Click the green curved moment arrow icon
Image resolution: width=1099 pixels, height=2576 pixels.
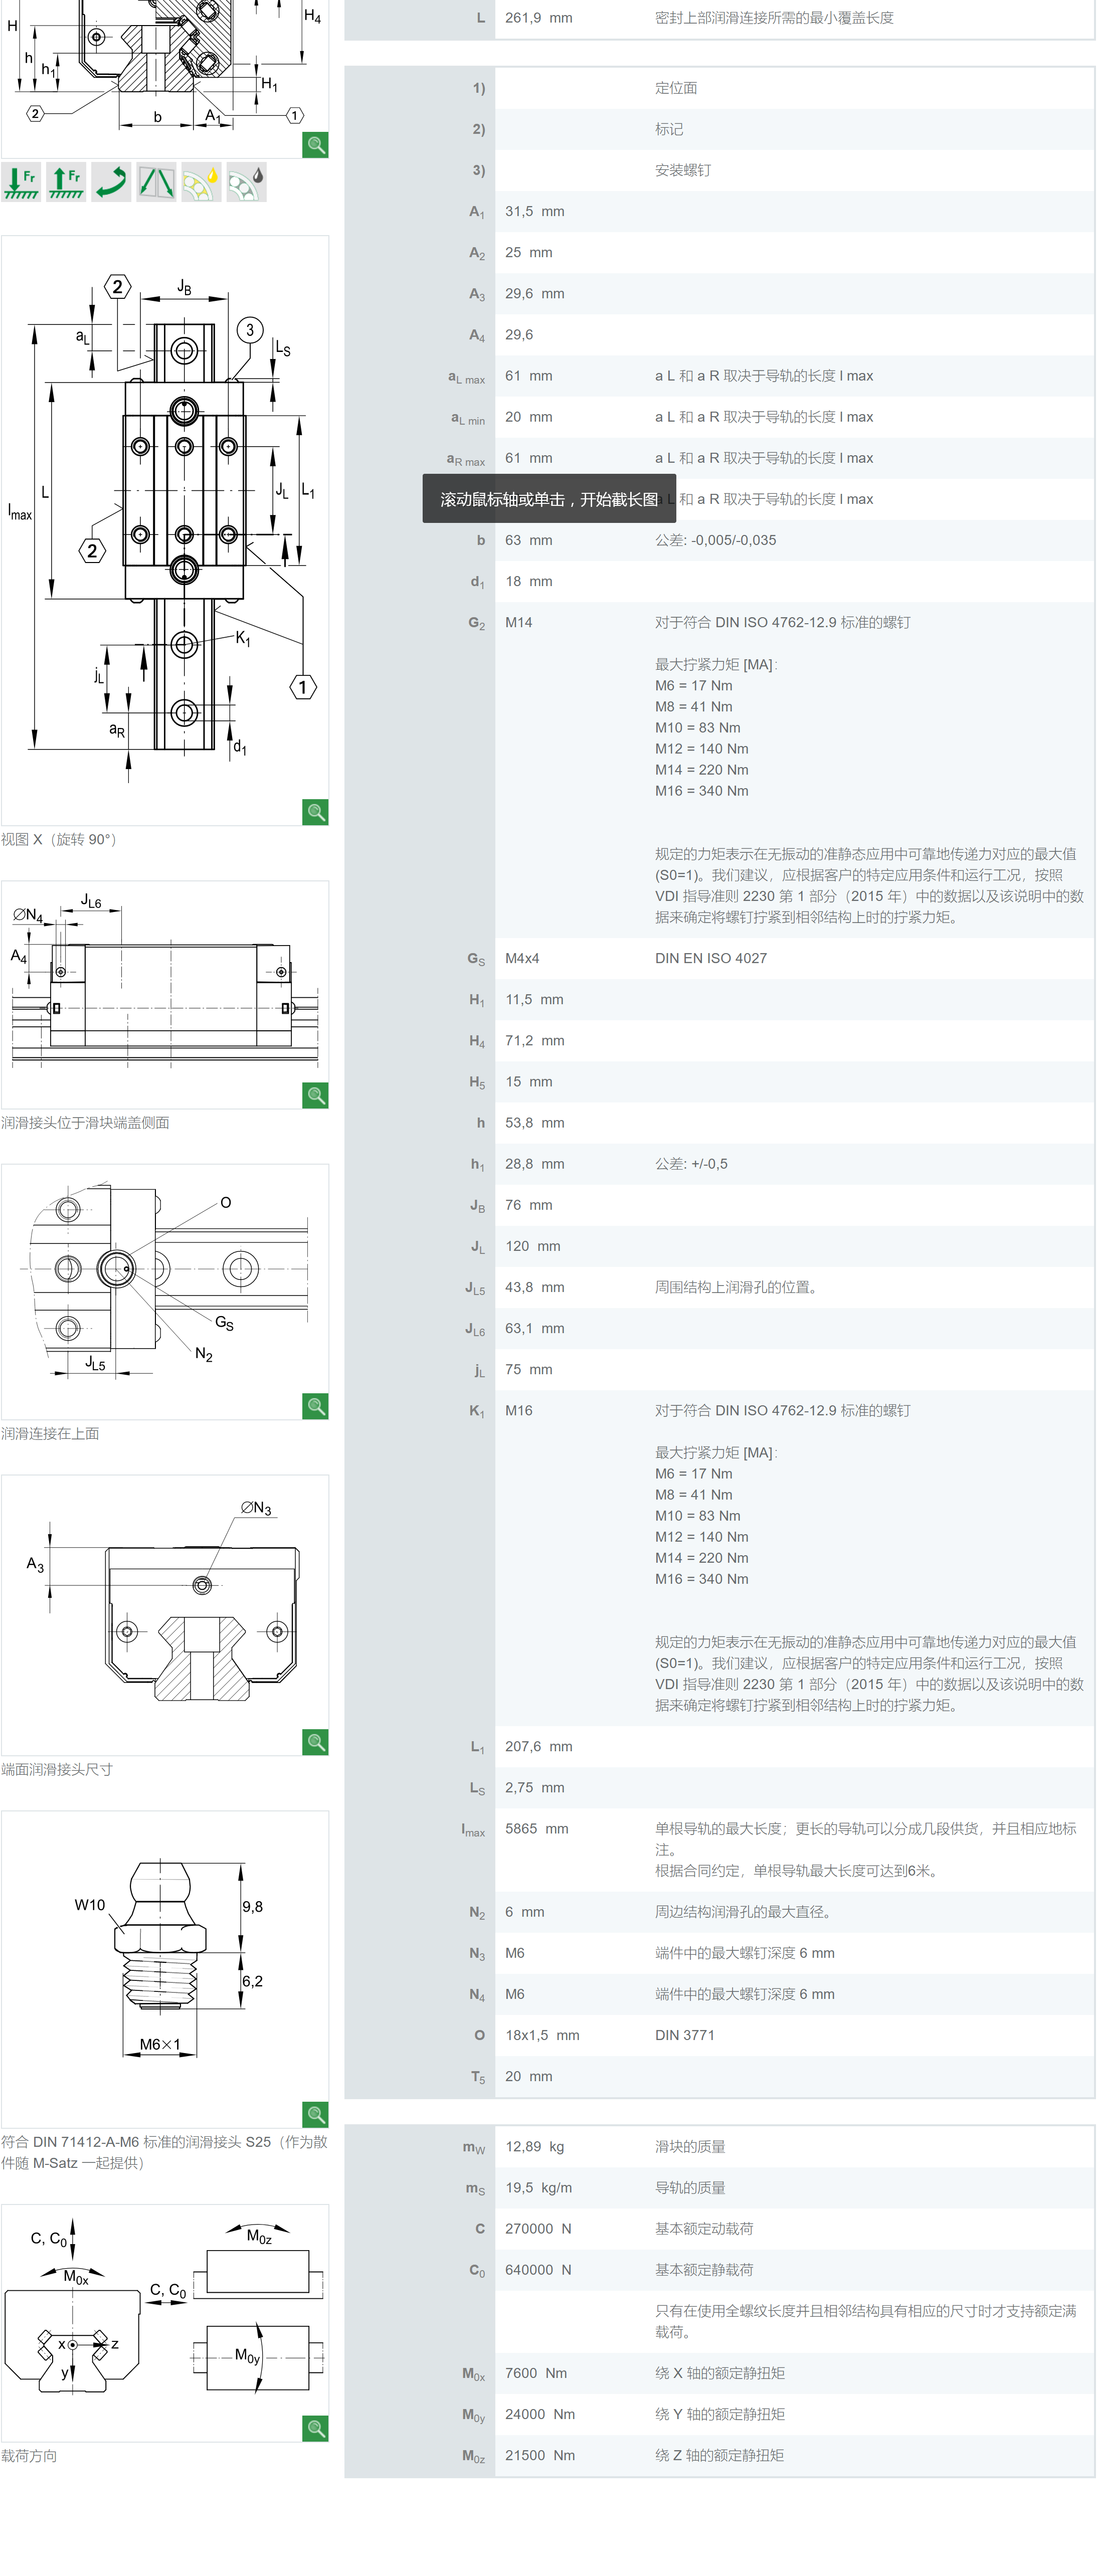[111, 182]
